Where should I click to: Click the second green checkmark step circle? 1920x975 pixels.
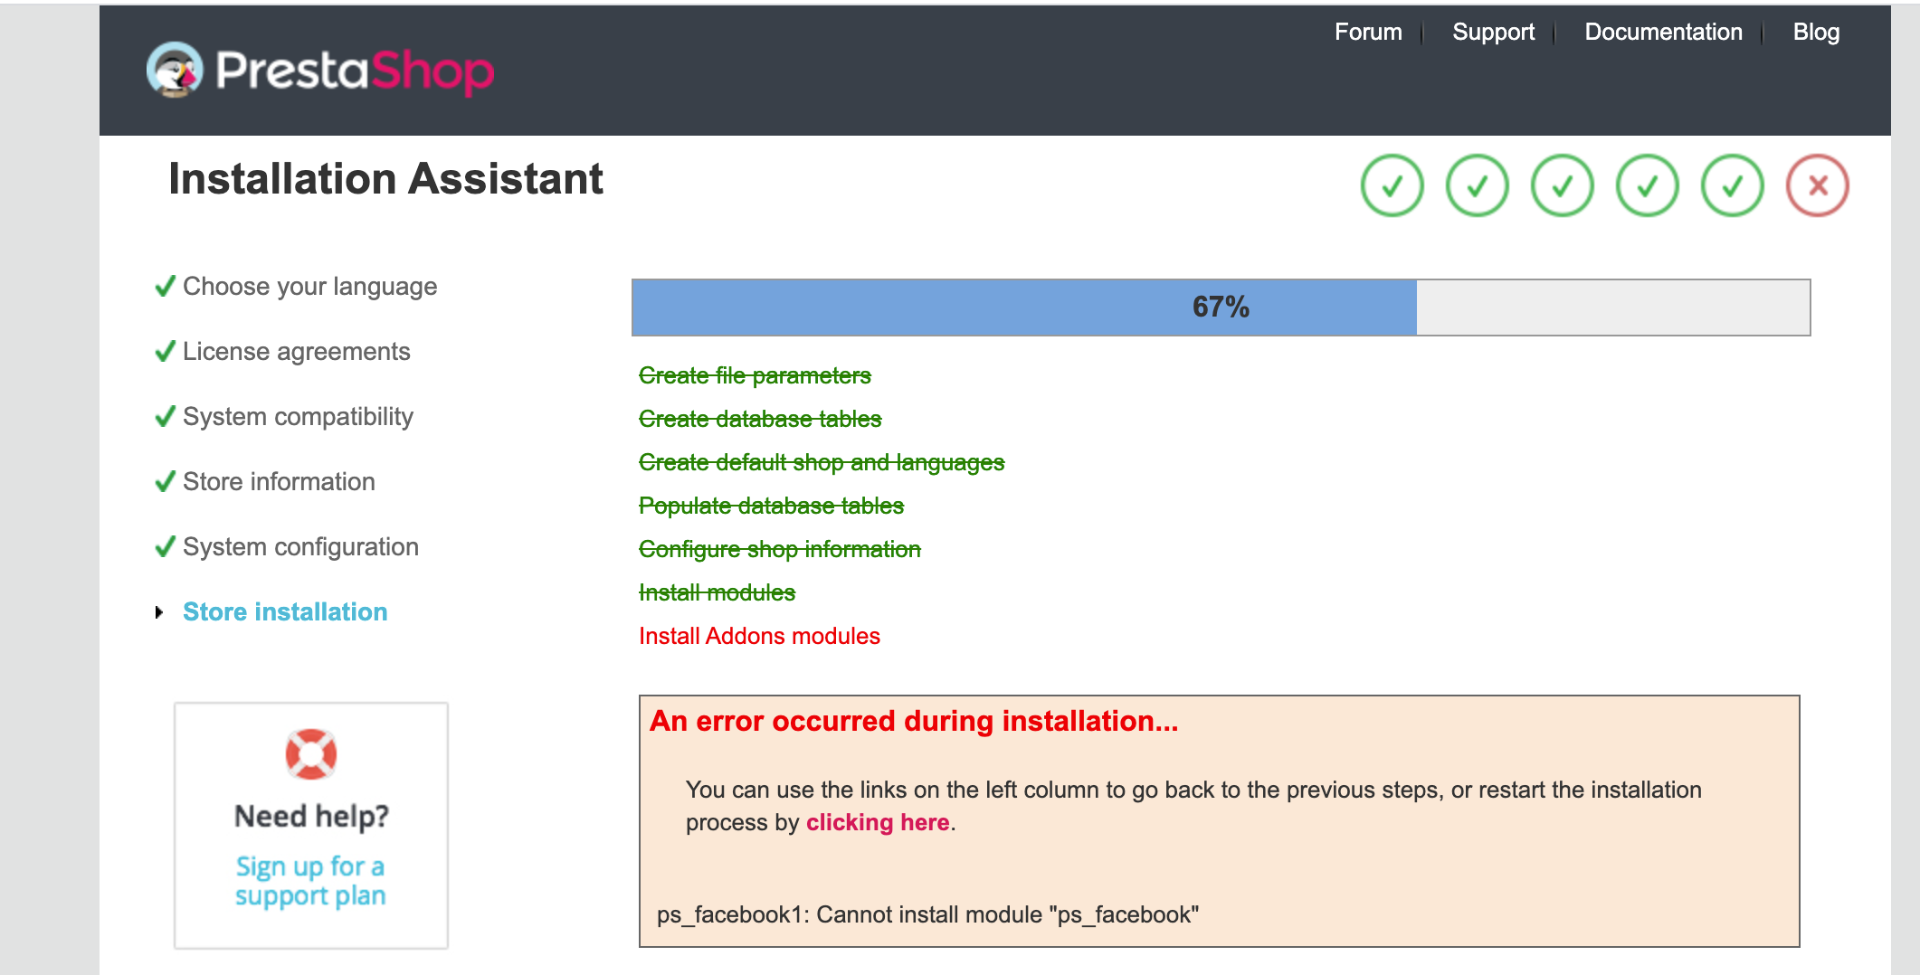point(1477,186)
